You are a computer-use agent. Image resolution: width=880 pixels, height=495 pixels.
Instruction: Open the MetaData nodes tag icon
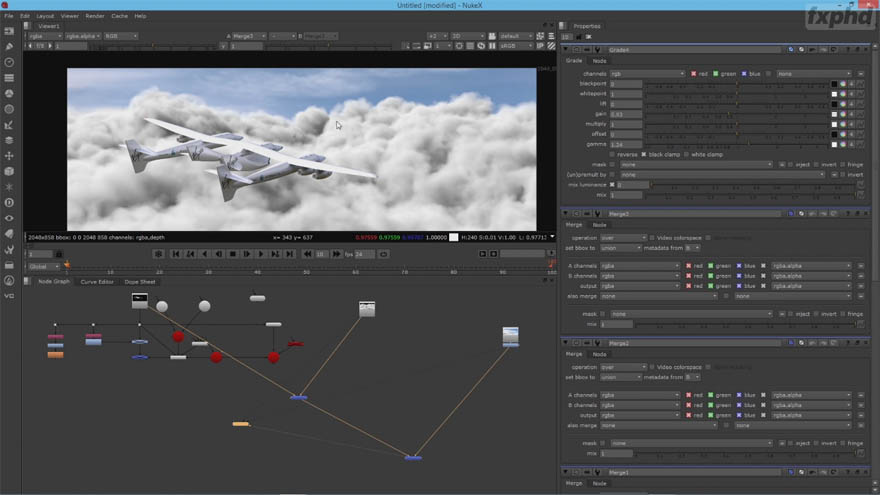(9, 234)
